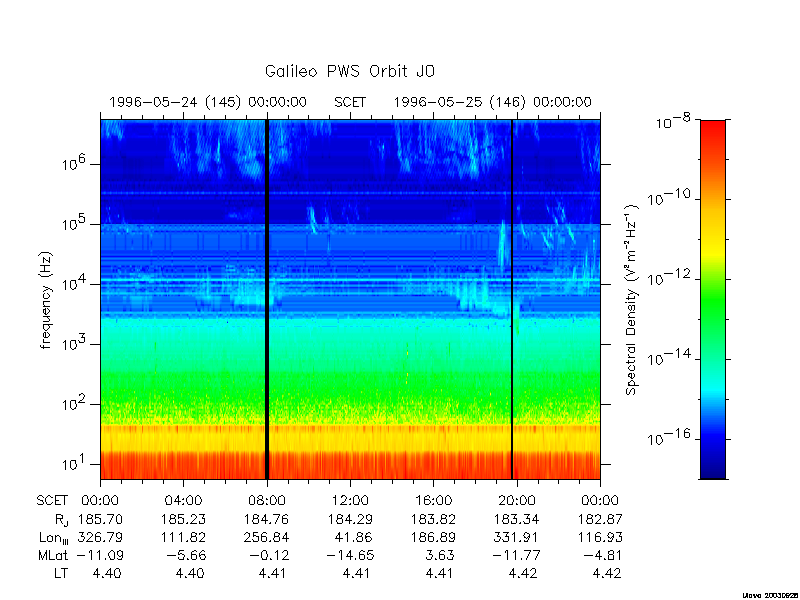Click the R_J value 183.34
This screenshot has width=800, height=600.
[x=517, y=519]
